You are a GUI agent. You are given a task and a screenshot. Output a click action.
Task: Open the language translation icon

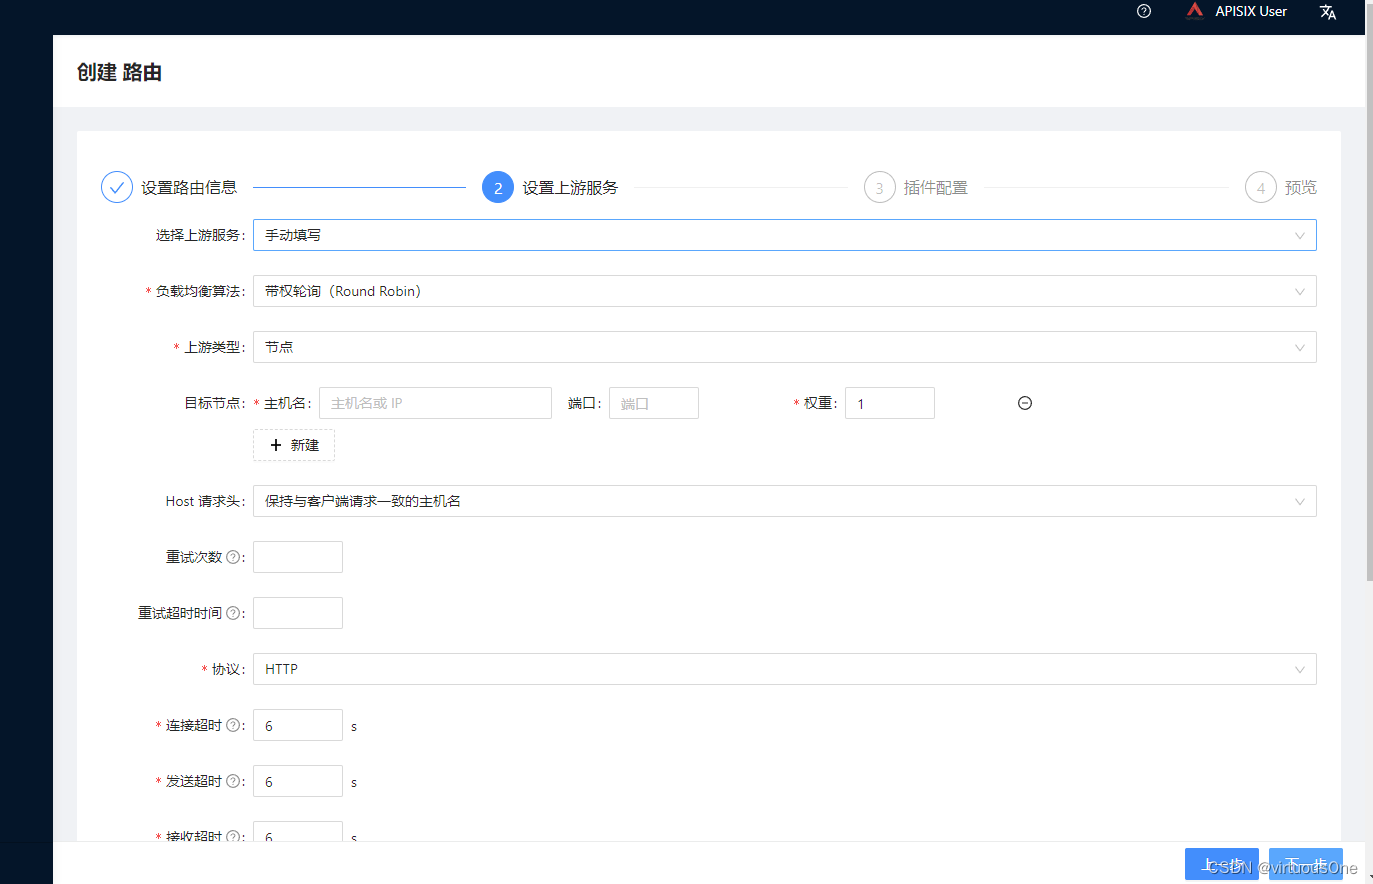(x=1328, y=12)
